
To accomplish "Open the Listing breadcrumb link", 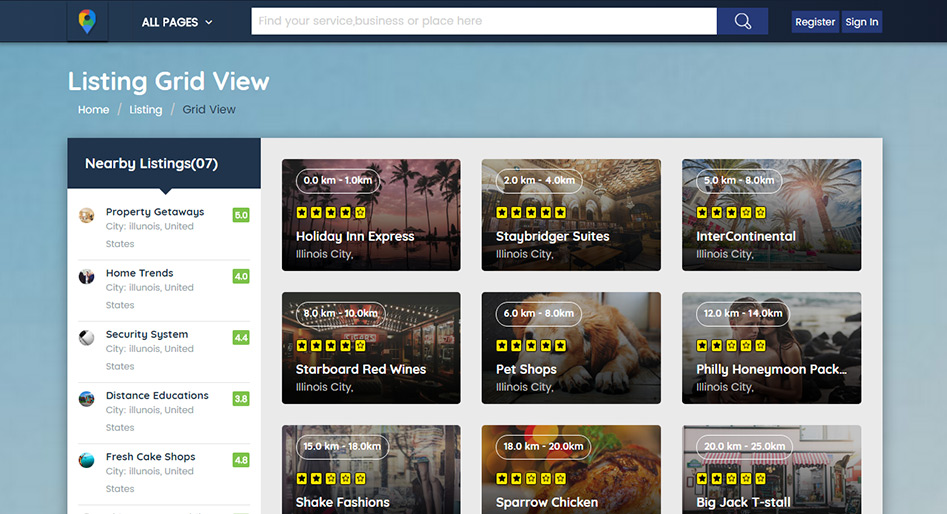I will point(146,109).
